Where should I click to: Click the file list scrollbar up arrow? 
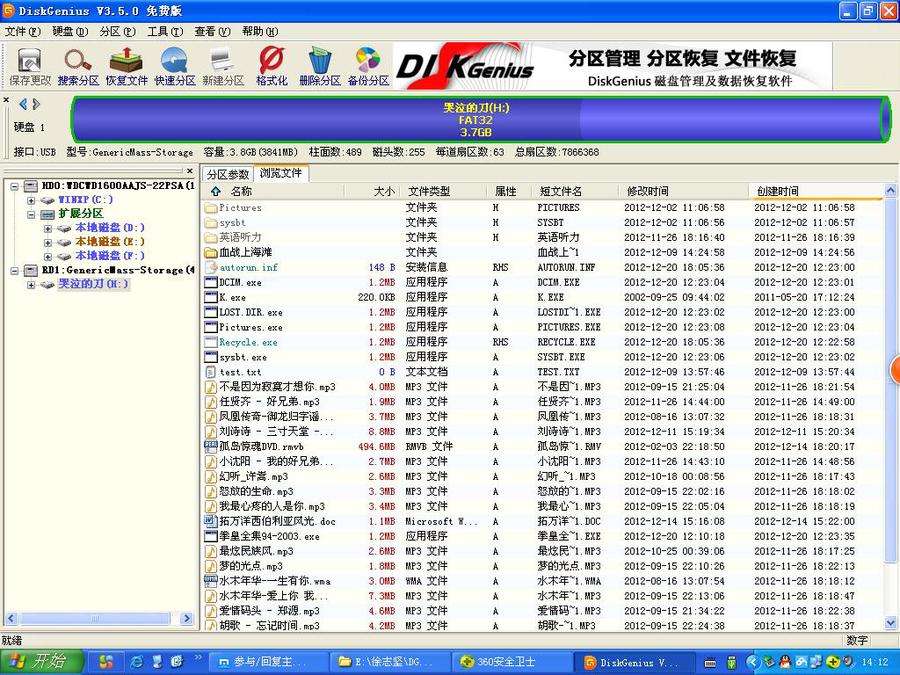pyautogui.click(x=890, y=190)
